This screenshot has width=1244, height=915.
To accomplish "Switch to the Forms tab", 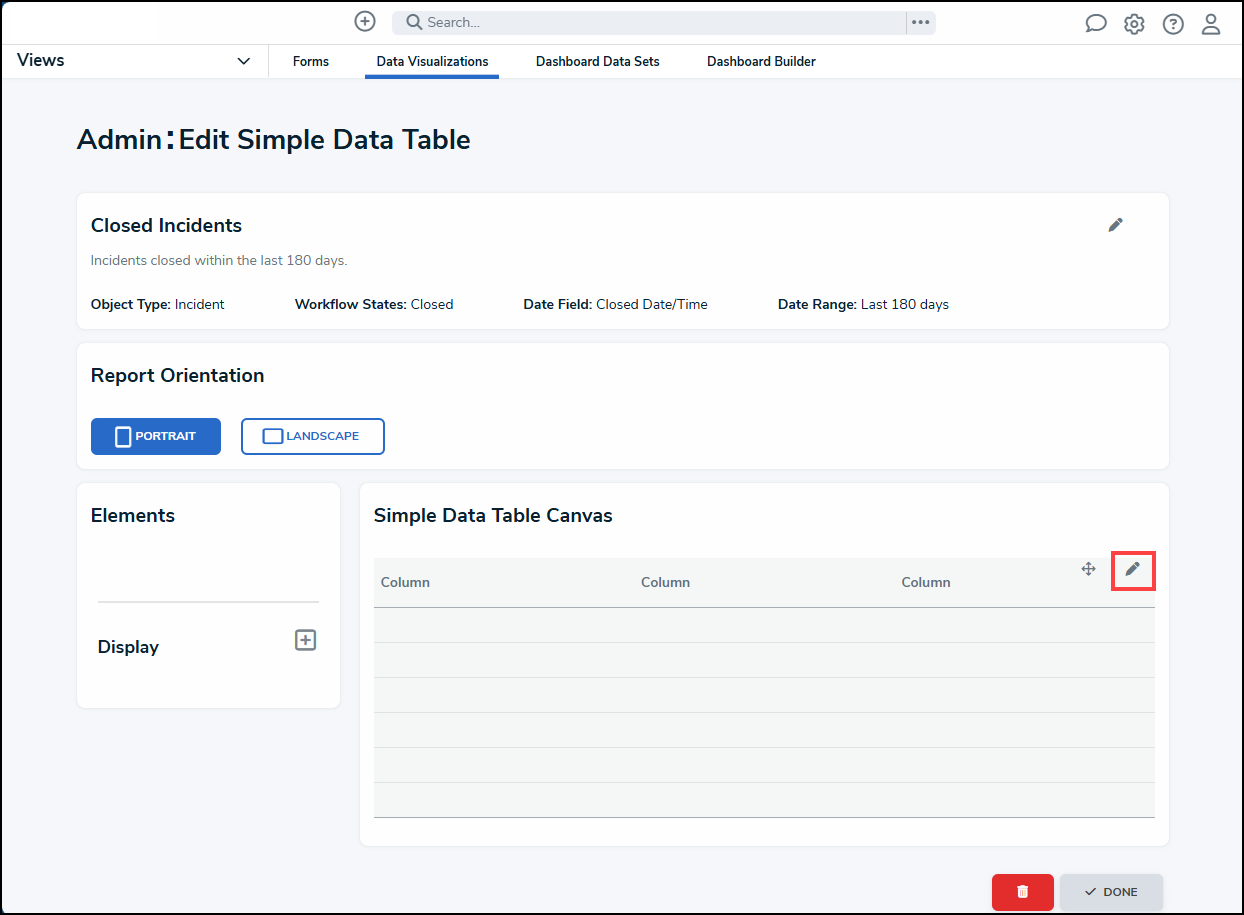I will 311,62.
